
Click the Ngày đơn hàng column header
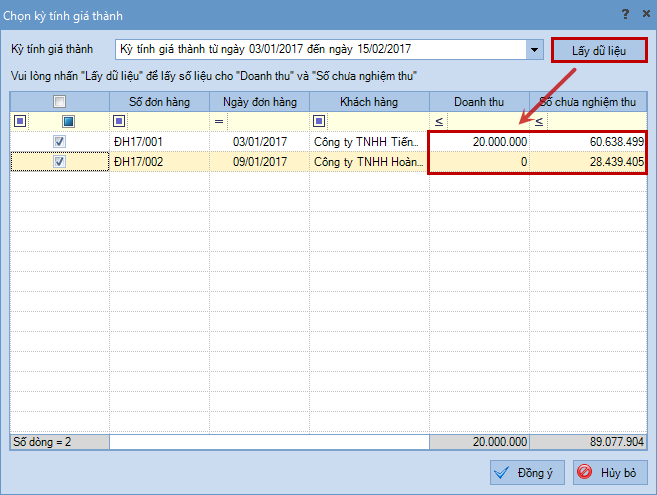(x=259, y=101)
